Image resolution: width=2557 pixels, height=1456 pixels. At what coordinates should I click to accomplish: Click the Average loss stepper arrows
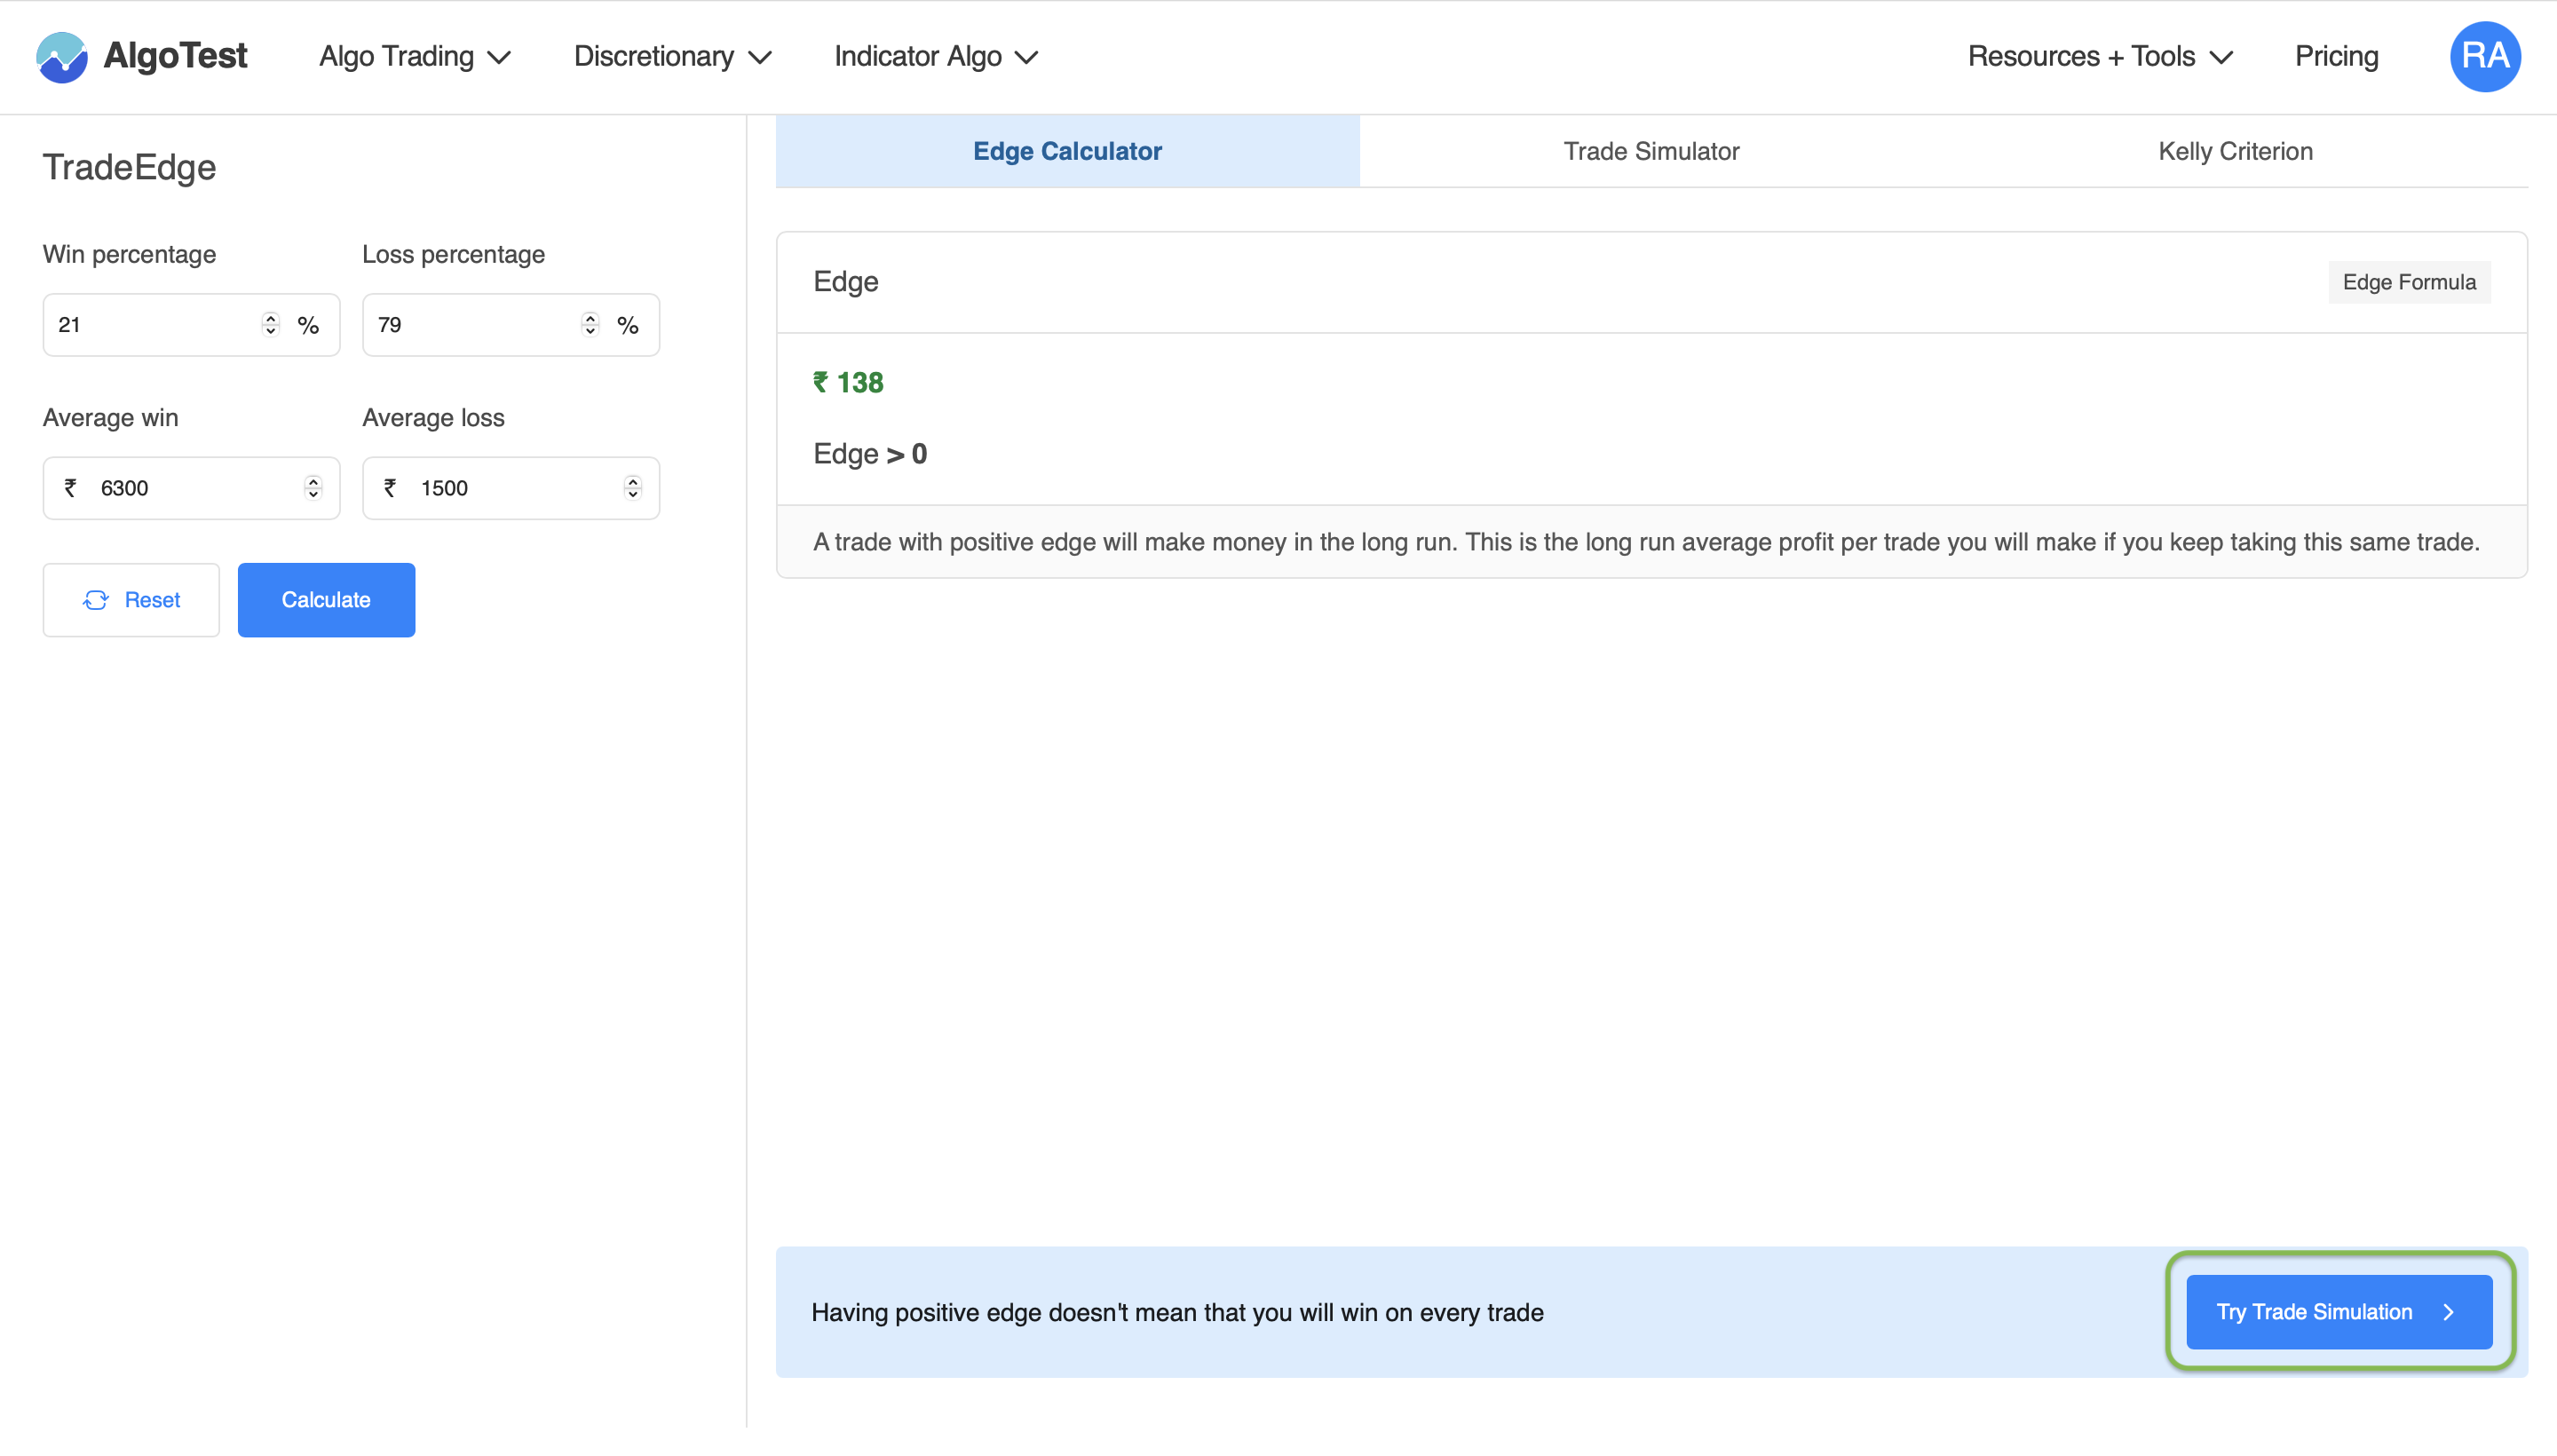633,488
